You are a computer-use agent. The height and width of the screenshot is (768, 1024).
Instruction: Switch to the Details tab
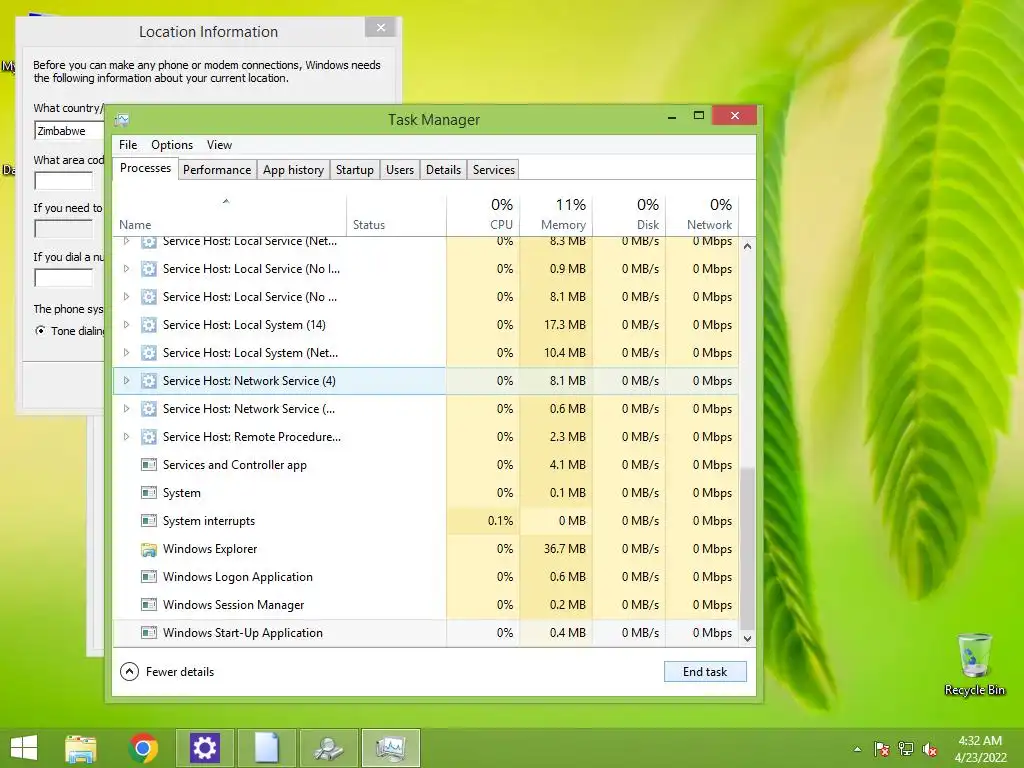tap(443, 170)
